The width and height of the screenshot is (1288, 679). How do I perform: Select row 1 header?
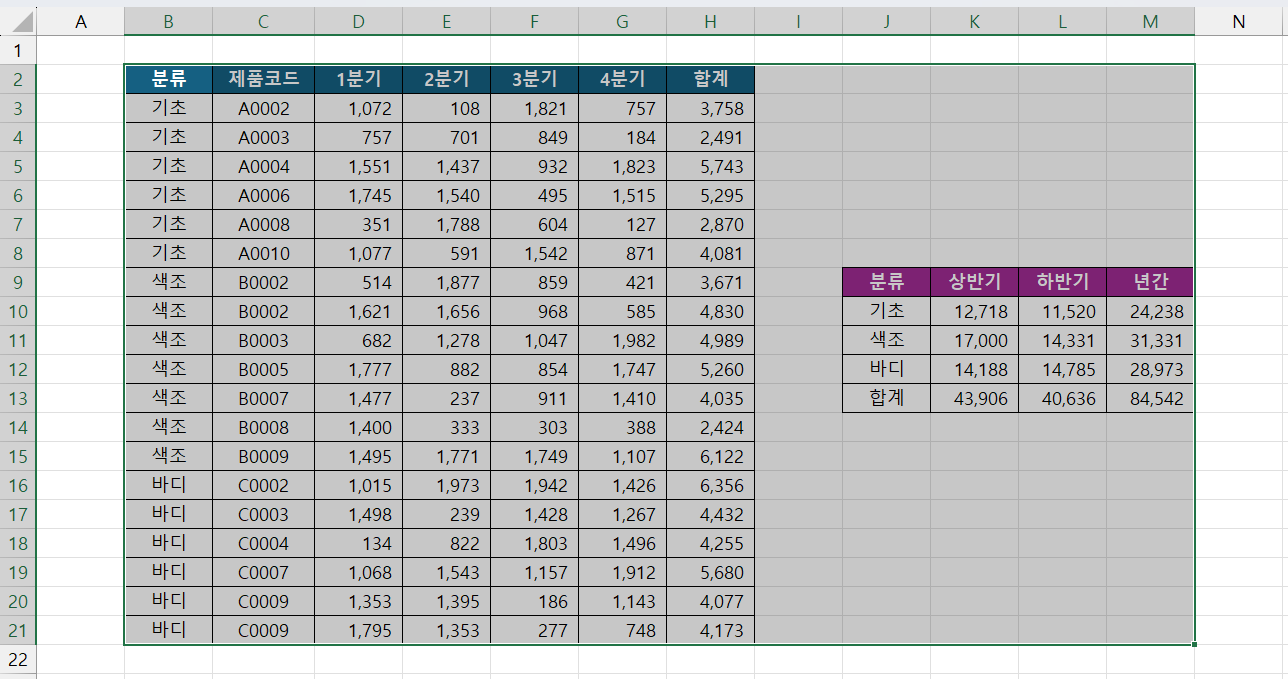(18, 50)
